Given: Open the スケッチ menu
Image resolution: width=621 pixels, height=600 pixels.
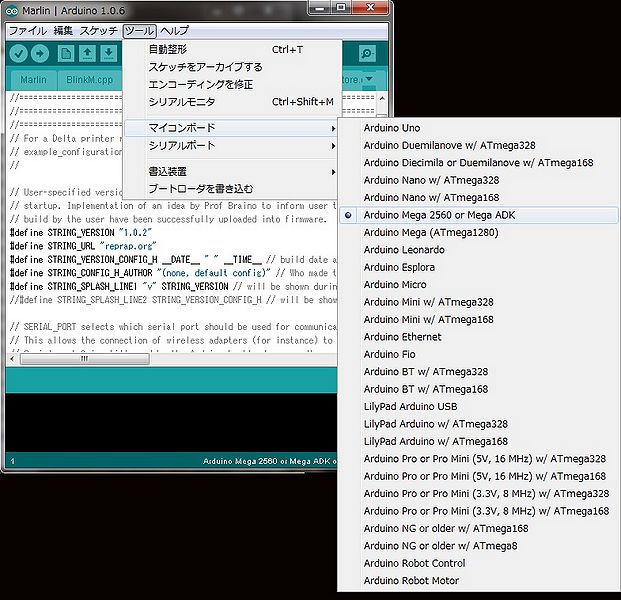Looking at the screenshot, I should pos(99,30).
